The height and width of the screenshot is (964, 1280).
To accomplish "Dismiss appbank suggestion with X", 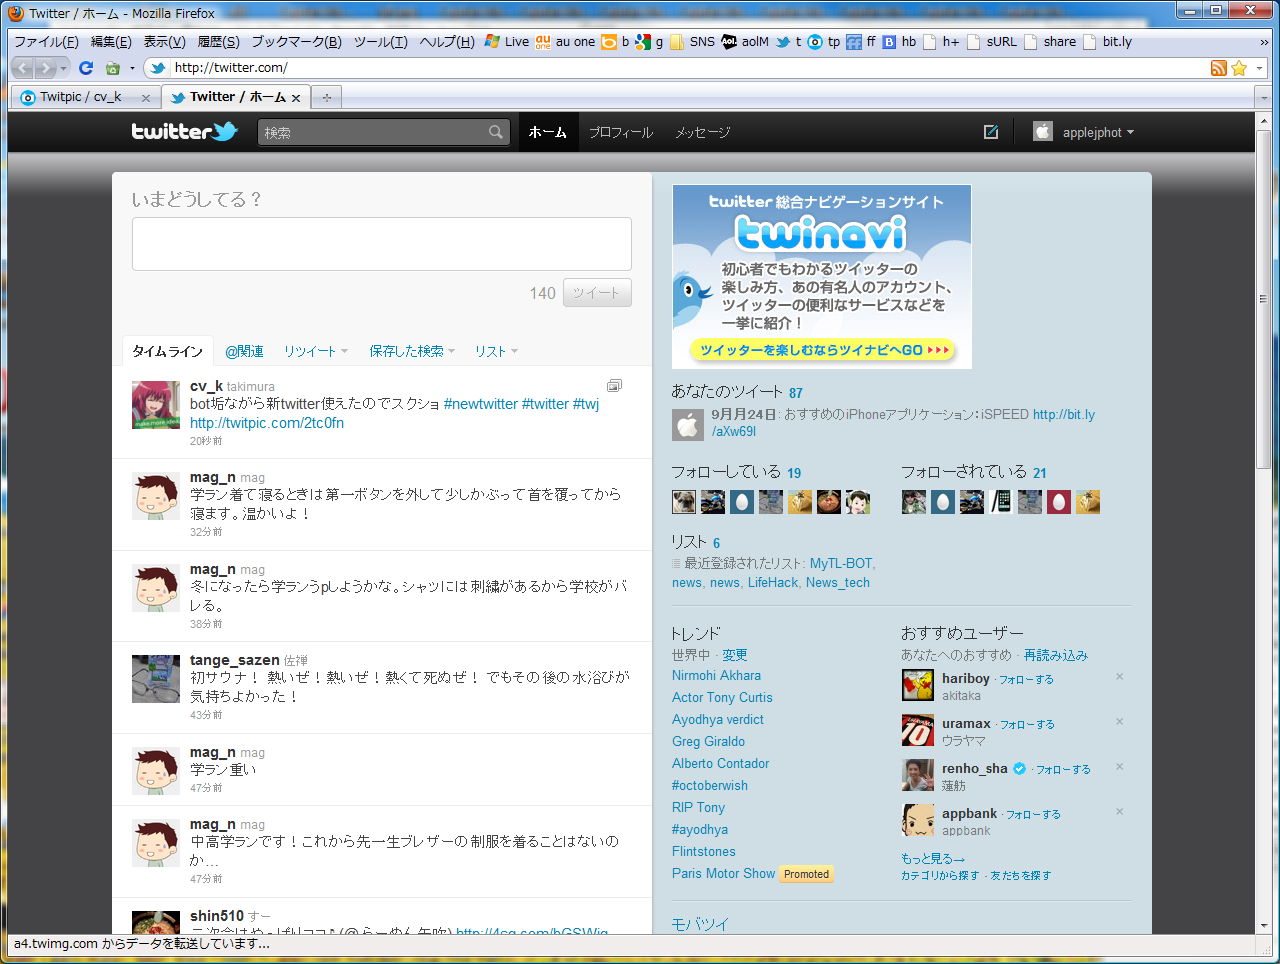I will click(x=1119, y=812).
